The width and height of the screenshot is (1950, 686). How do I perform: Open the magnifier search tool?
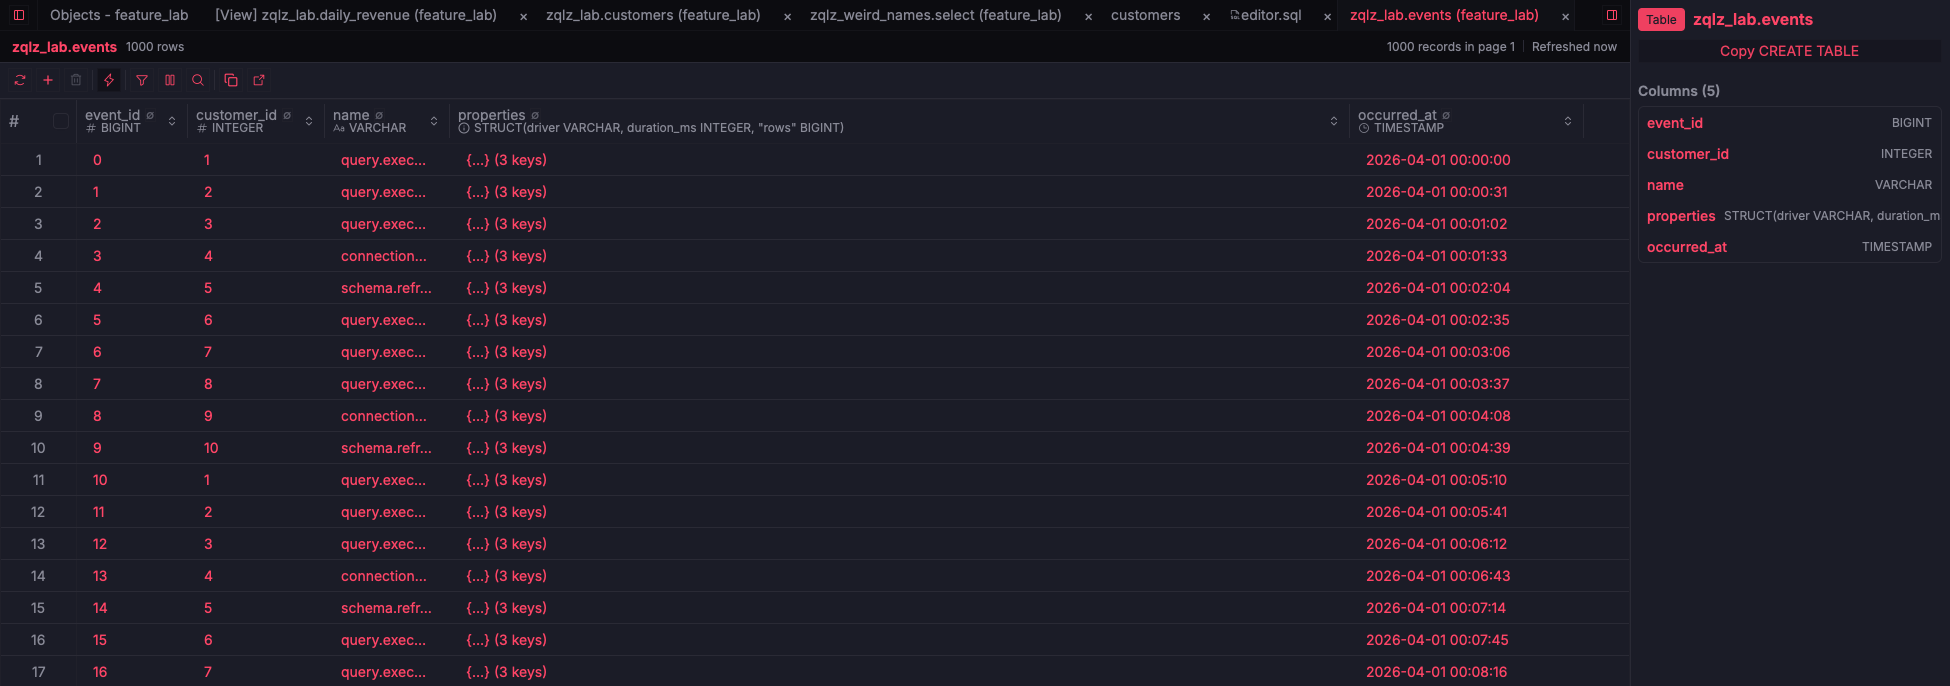pos(198,80)
